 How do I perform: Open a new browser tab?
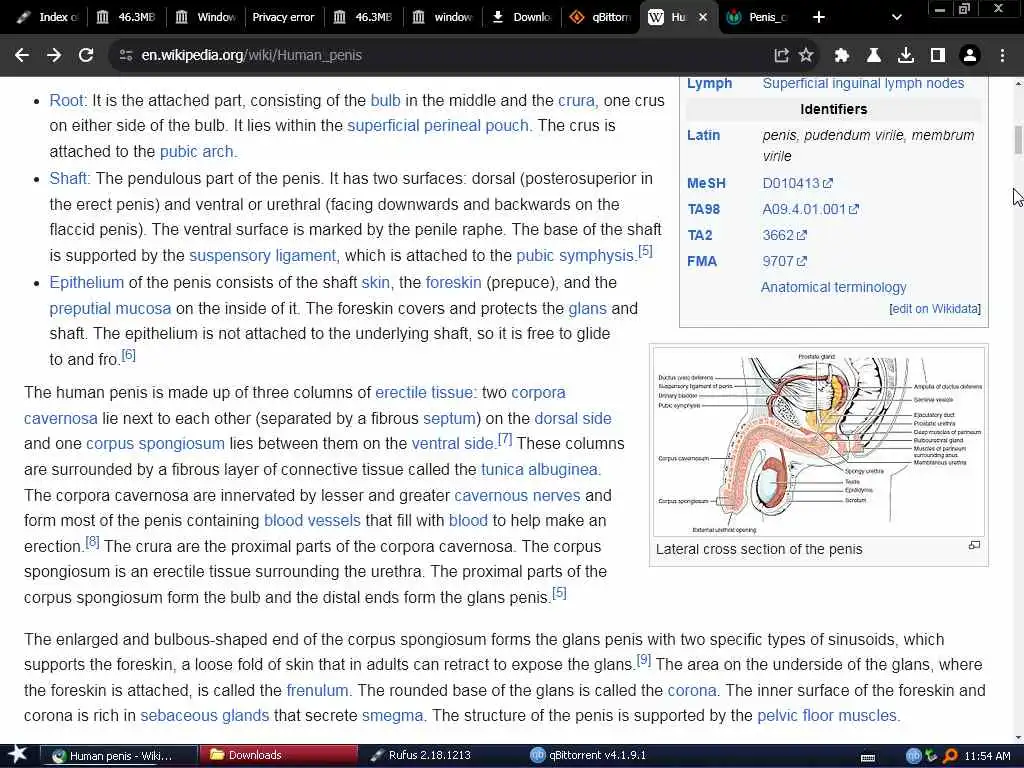tap(818, 17)
